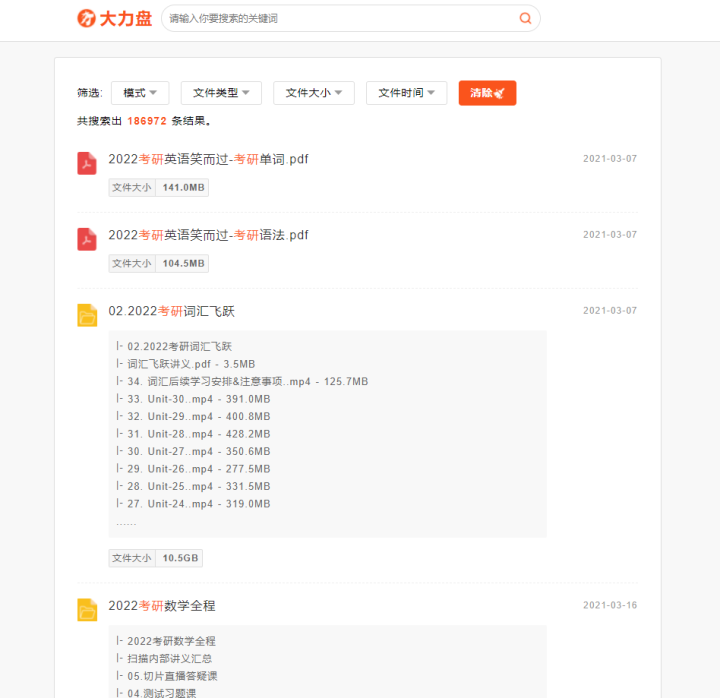Click date 2021-03-07 of 考研语法.pdf
The width and height of the screenshot is (720, 698).
tap(610, 235)
